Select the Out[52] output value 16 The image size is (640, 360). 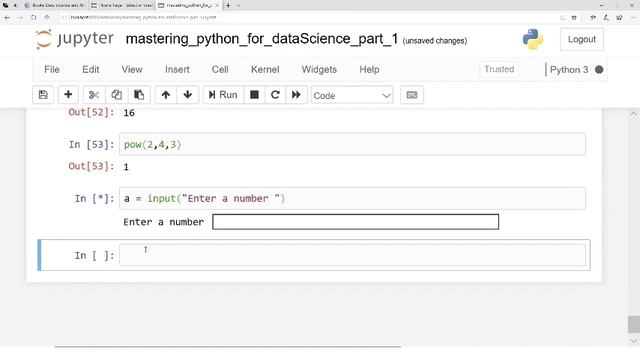coord(129,113)
